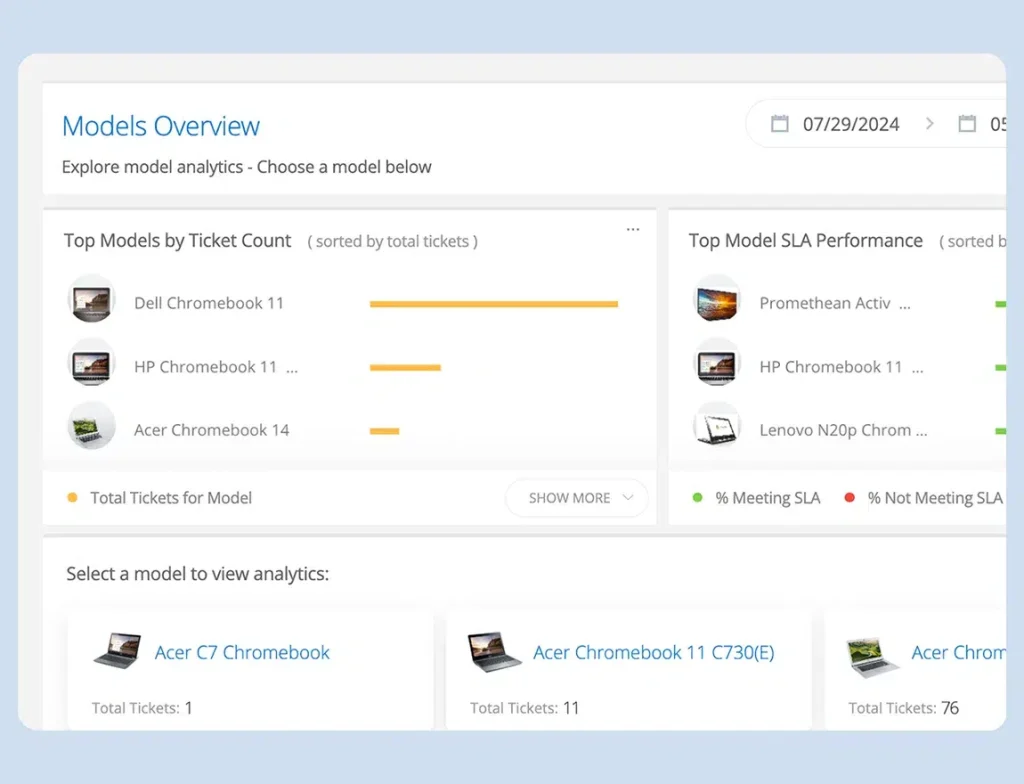Screen dimensions: 1024x784
Task: Open the three-dot menu of Ticket Count card
Action: (x=633, y=229)
